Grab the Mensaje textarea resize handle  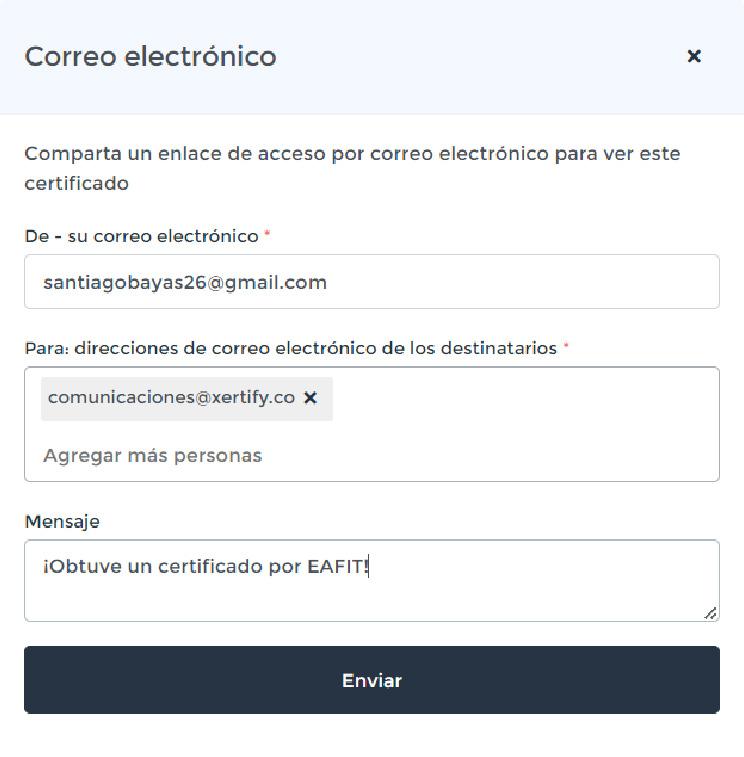coord(710,613)
